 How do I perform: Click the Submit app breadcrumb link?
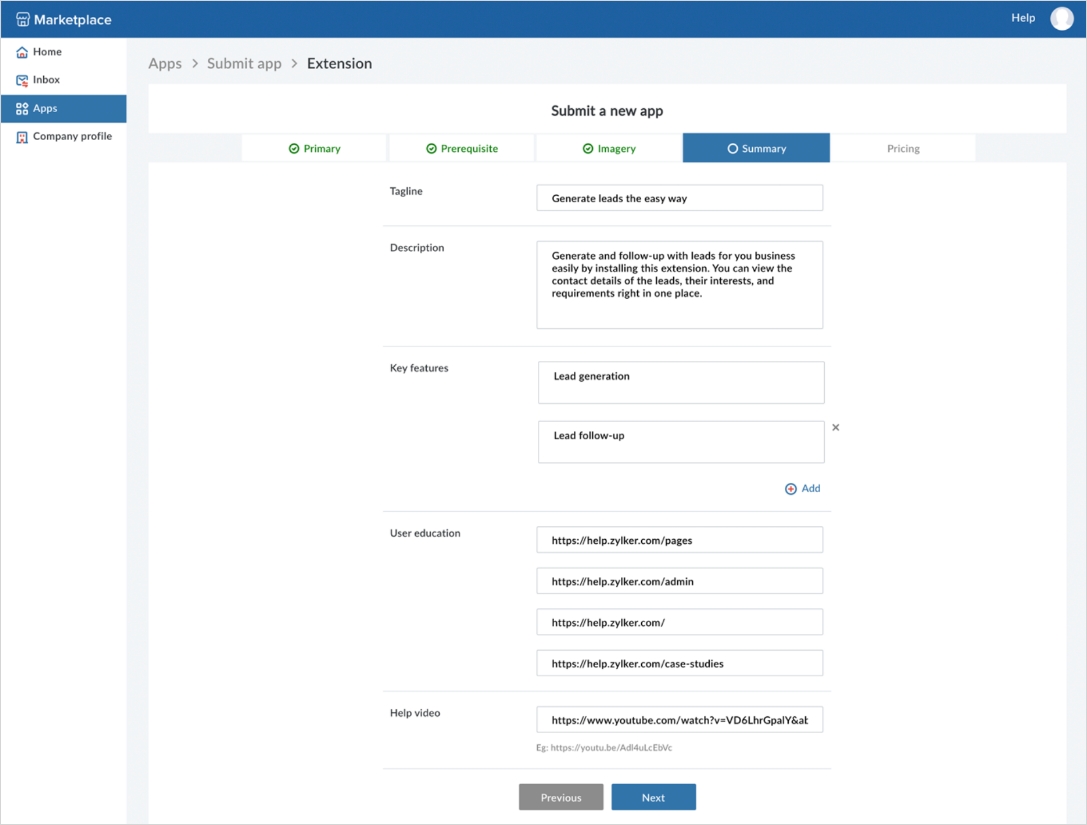[x=244, y=64]
